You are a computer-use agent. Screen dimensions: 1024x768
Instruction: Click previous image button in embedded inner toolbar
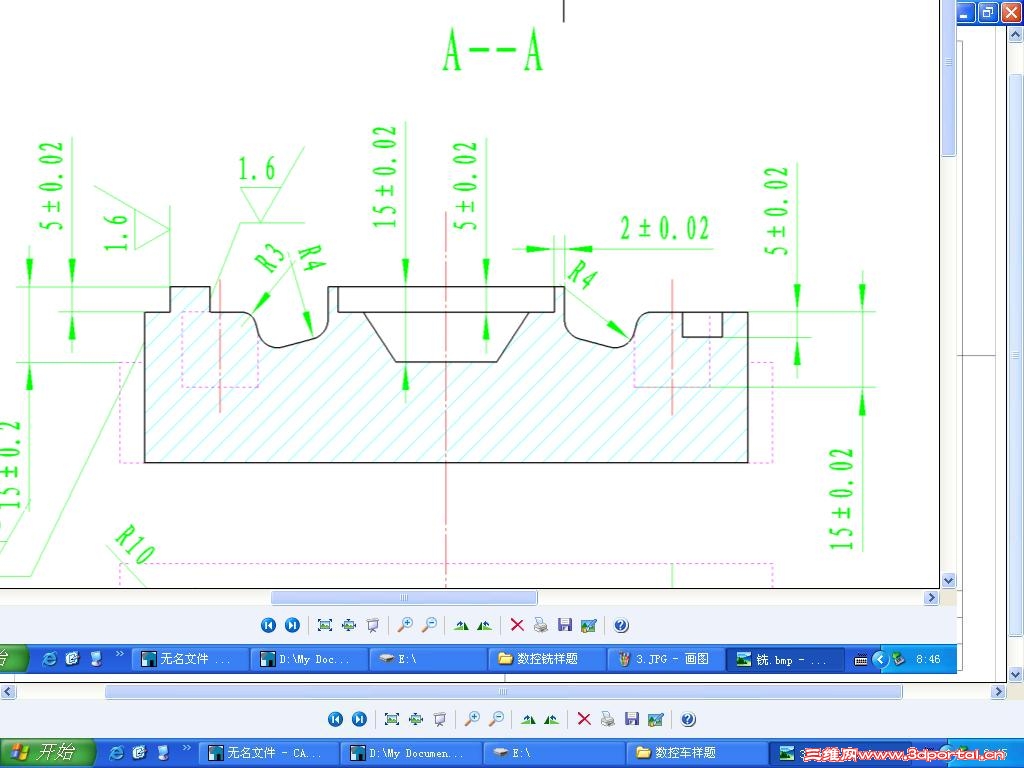click(268, 625)
